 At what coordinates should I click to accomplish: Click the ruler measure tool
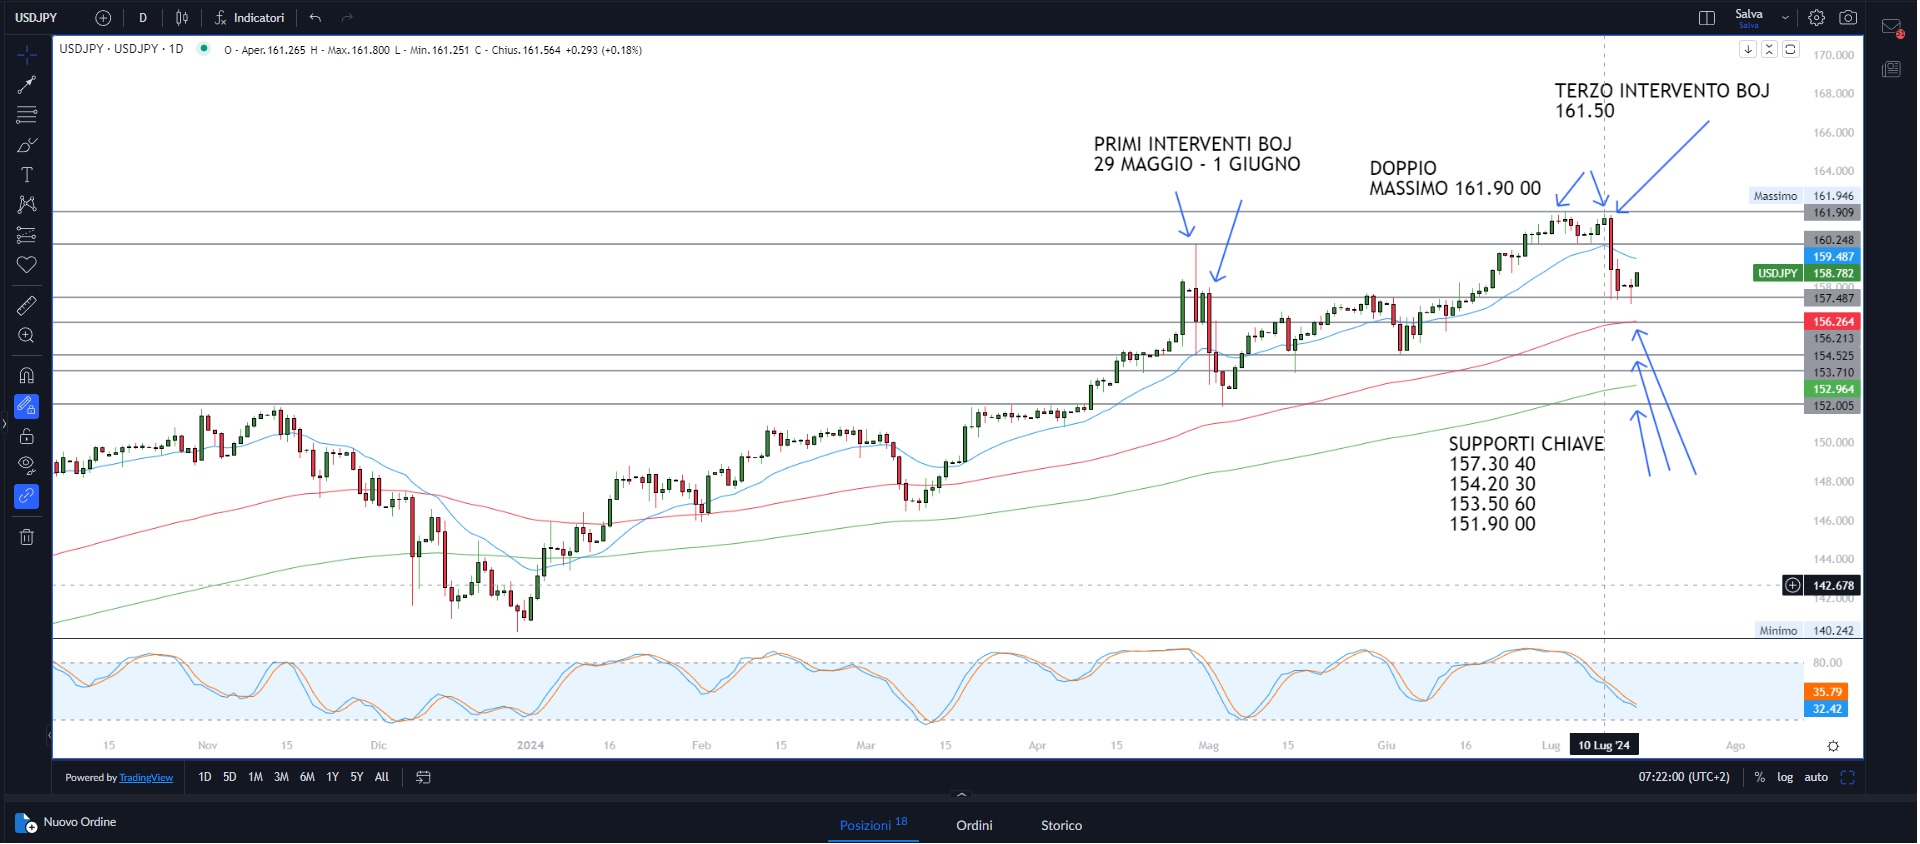tap(27, 305)
